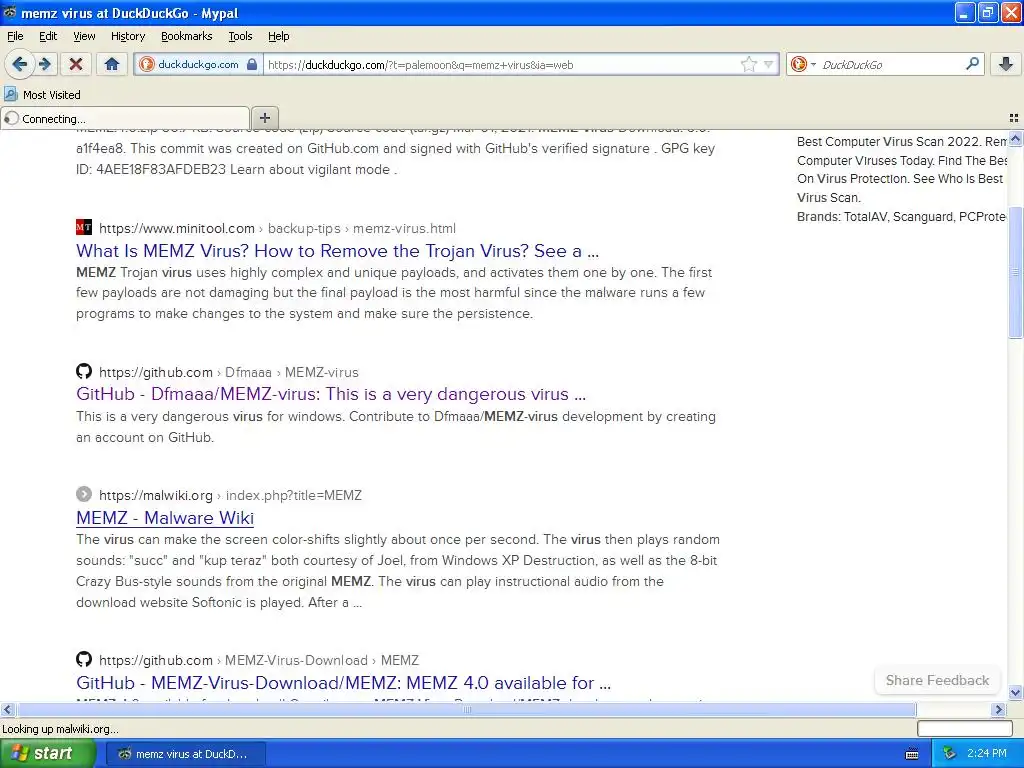
Task: Click the horizontal scrollbar right arrow
Action: pyautogui.click(x=999, y=709)
